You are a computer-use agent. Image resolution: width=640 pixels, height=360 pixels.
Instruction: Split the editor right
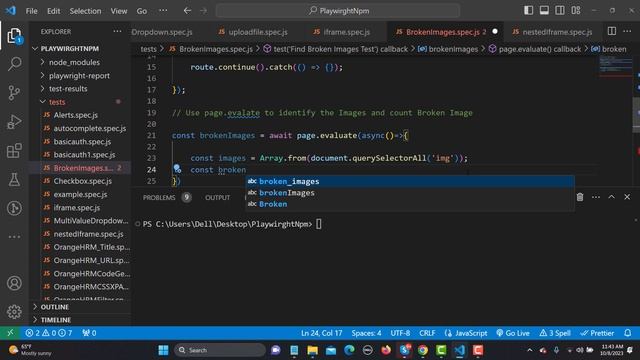pyautogui.click(x=611, y=31)
